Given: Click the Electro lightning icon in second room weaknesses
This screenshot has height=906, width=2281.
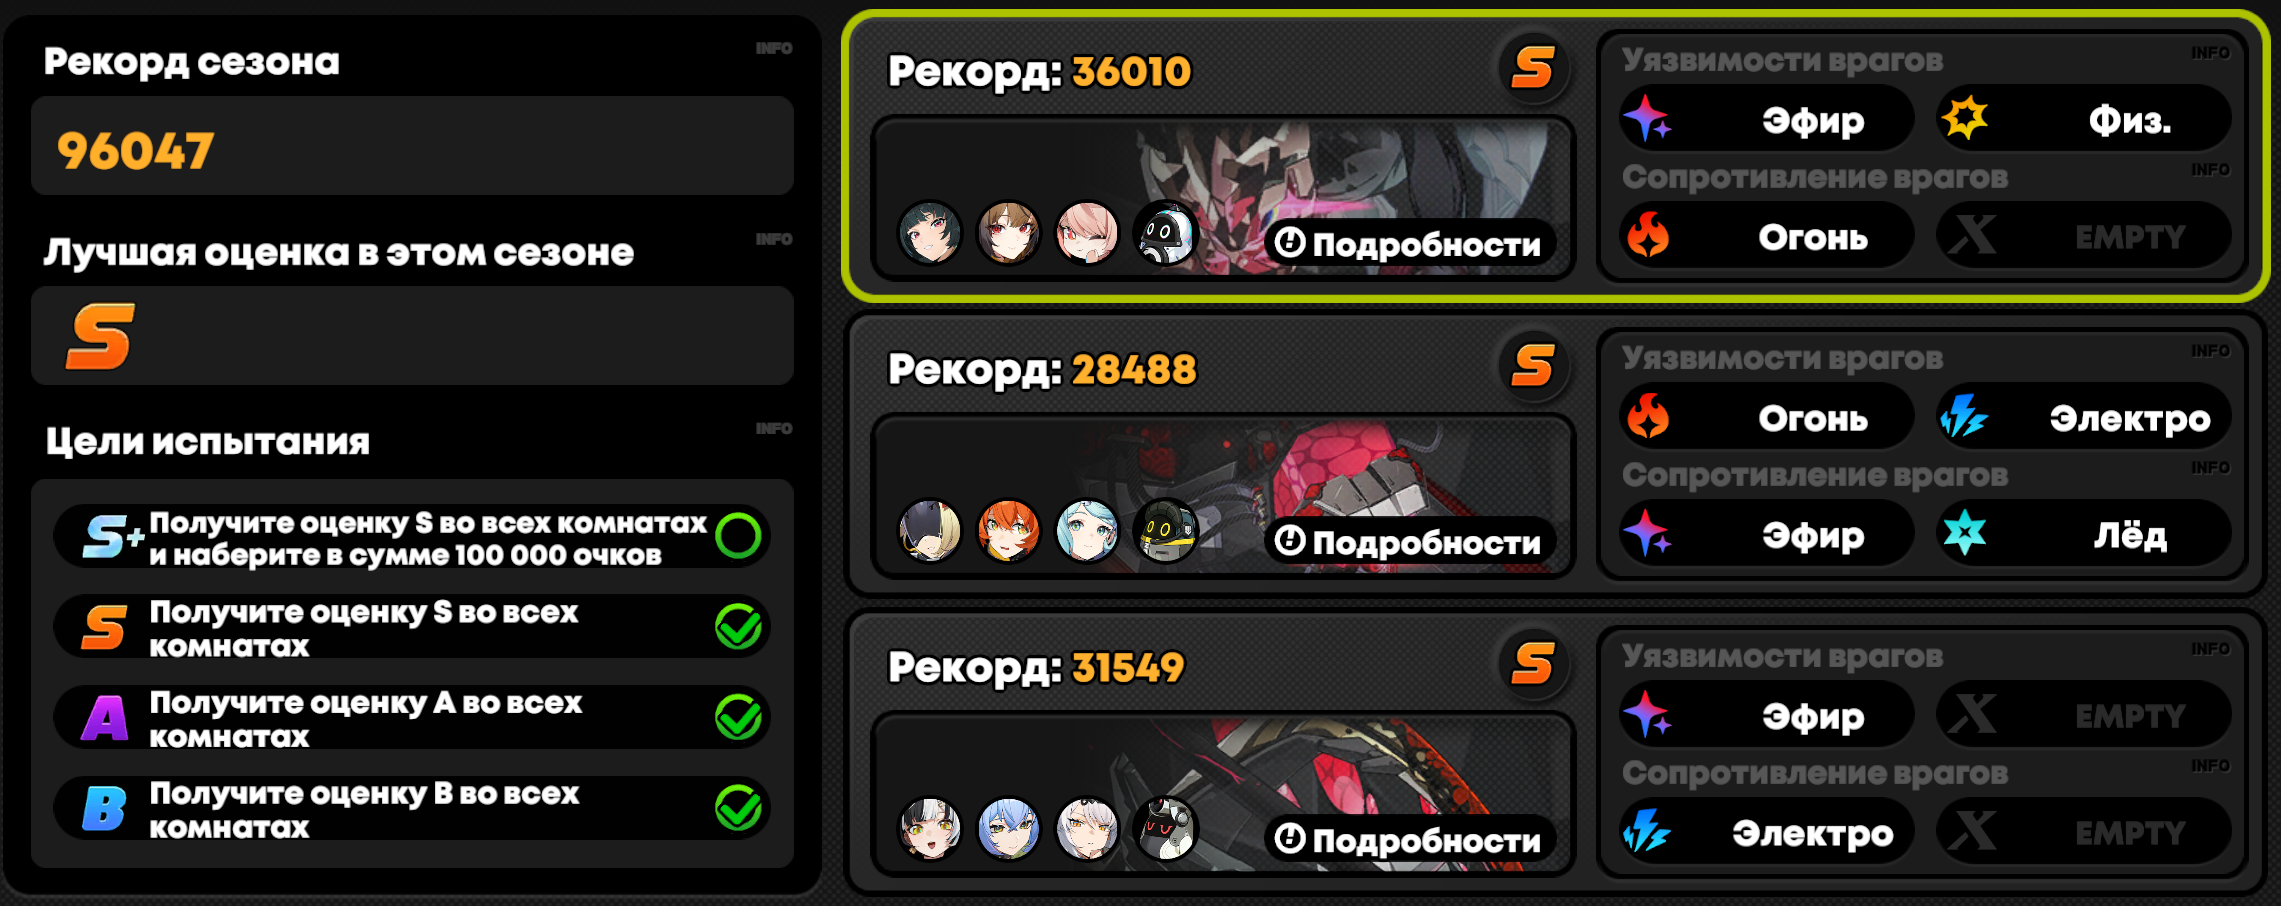Looking at the screenshot, I should tap(1964, 416).
